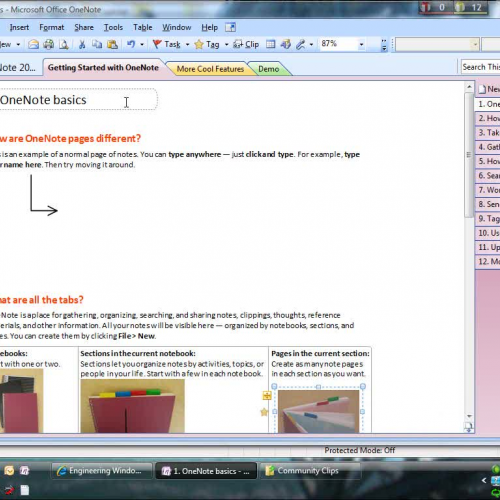The width and height of the screenshot is (500, 500).
Task: Click the OneNote basics page title box
Action: click(78, 99)
